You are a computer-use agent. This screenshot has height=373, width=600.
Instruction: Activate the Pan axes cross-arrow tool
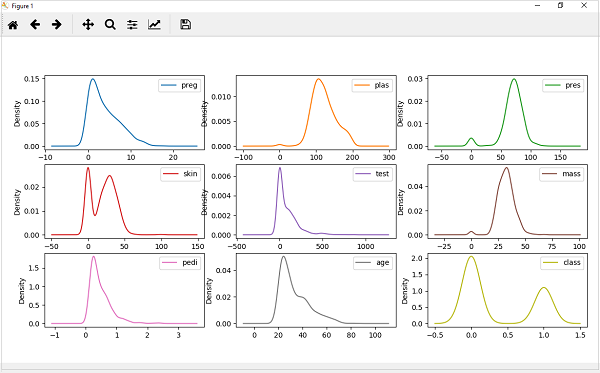[88, 25]
